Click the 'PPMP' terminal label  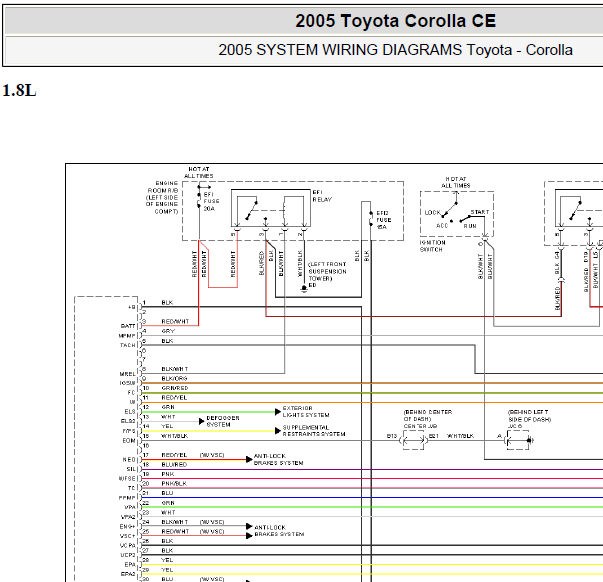(x=127, y=498)
